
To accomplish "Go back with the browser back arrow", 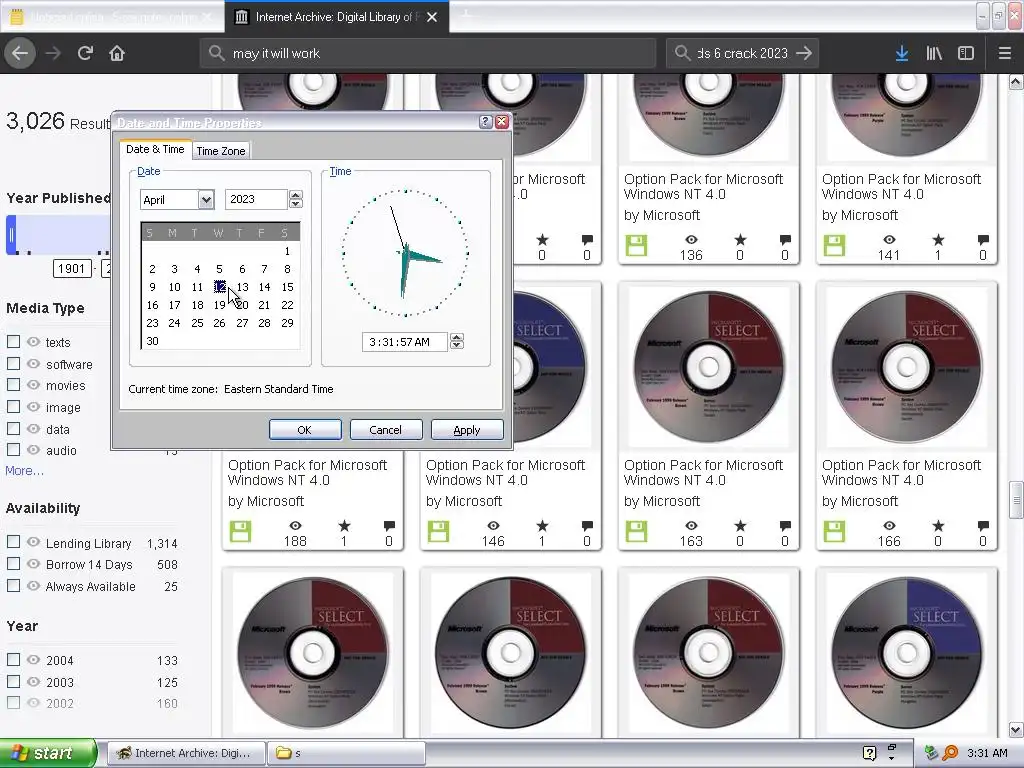I will (20, 54).
